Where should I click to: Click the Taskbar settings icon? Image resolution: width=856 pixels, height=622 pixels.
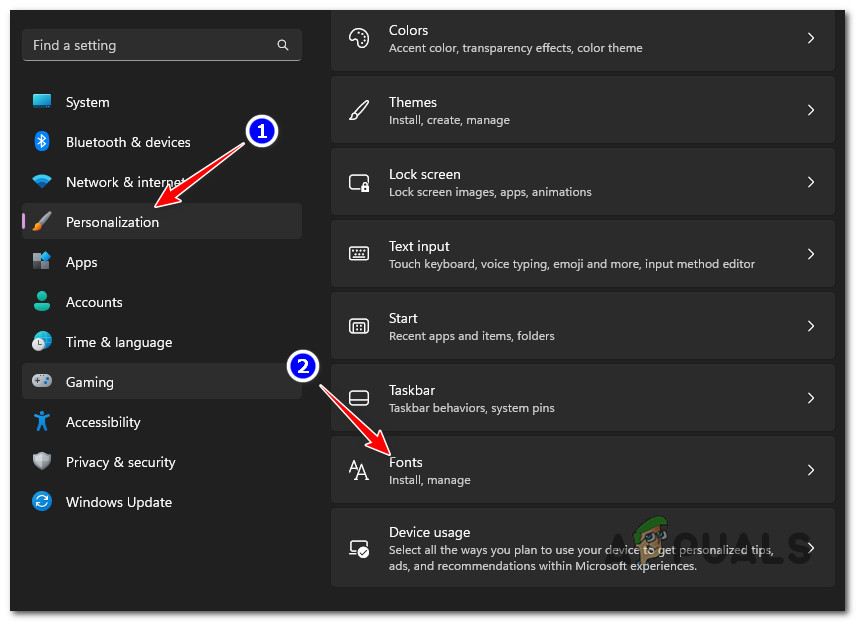(x=359, y=397)
